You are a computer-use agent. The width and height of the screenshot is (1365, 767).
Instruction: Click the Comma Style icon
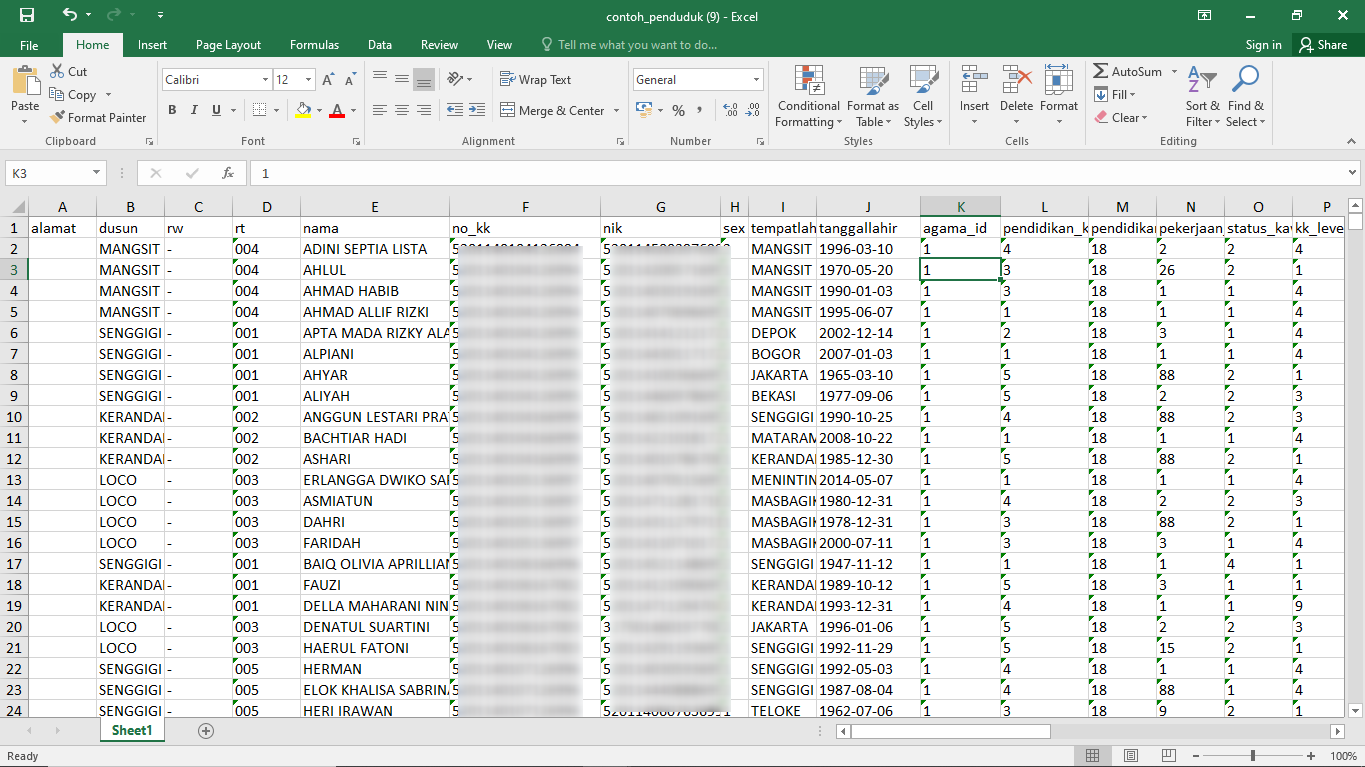coord(700,111)
